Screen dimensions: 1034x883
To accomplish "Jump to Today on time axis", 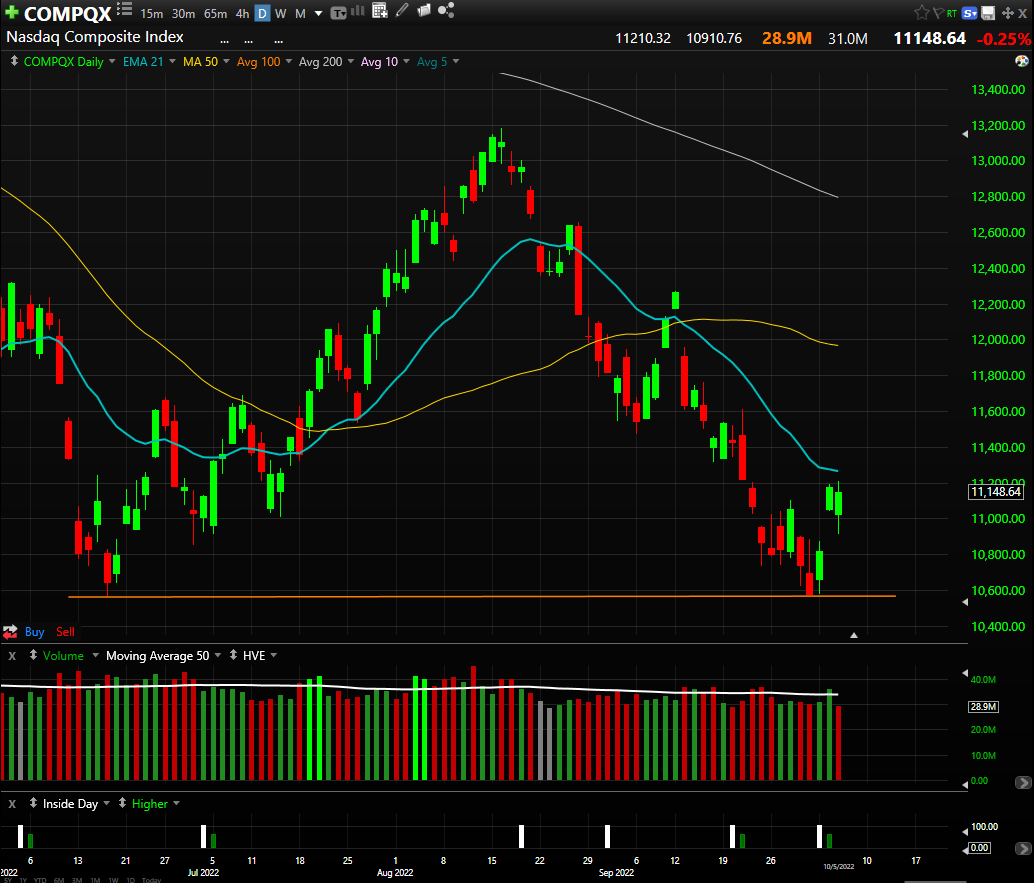I will (151, 880).
